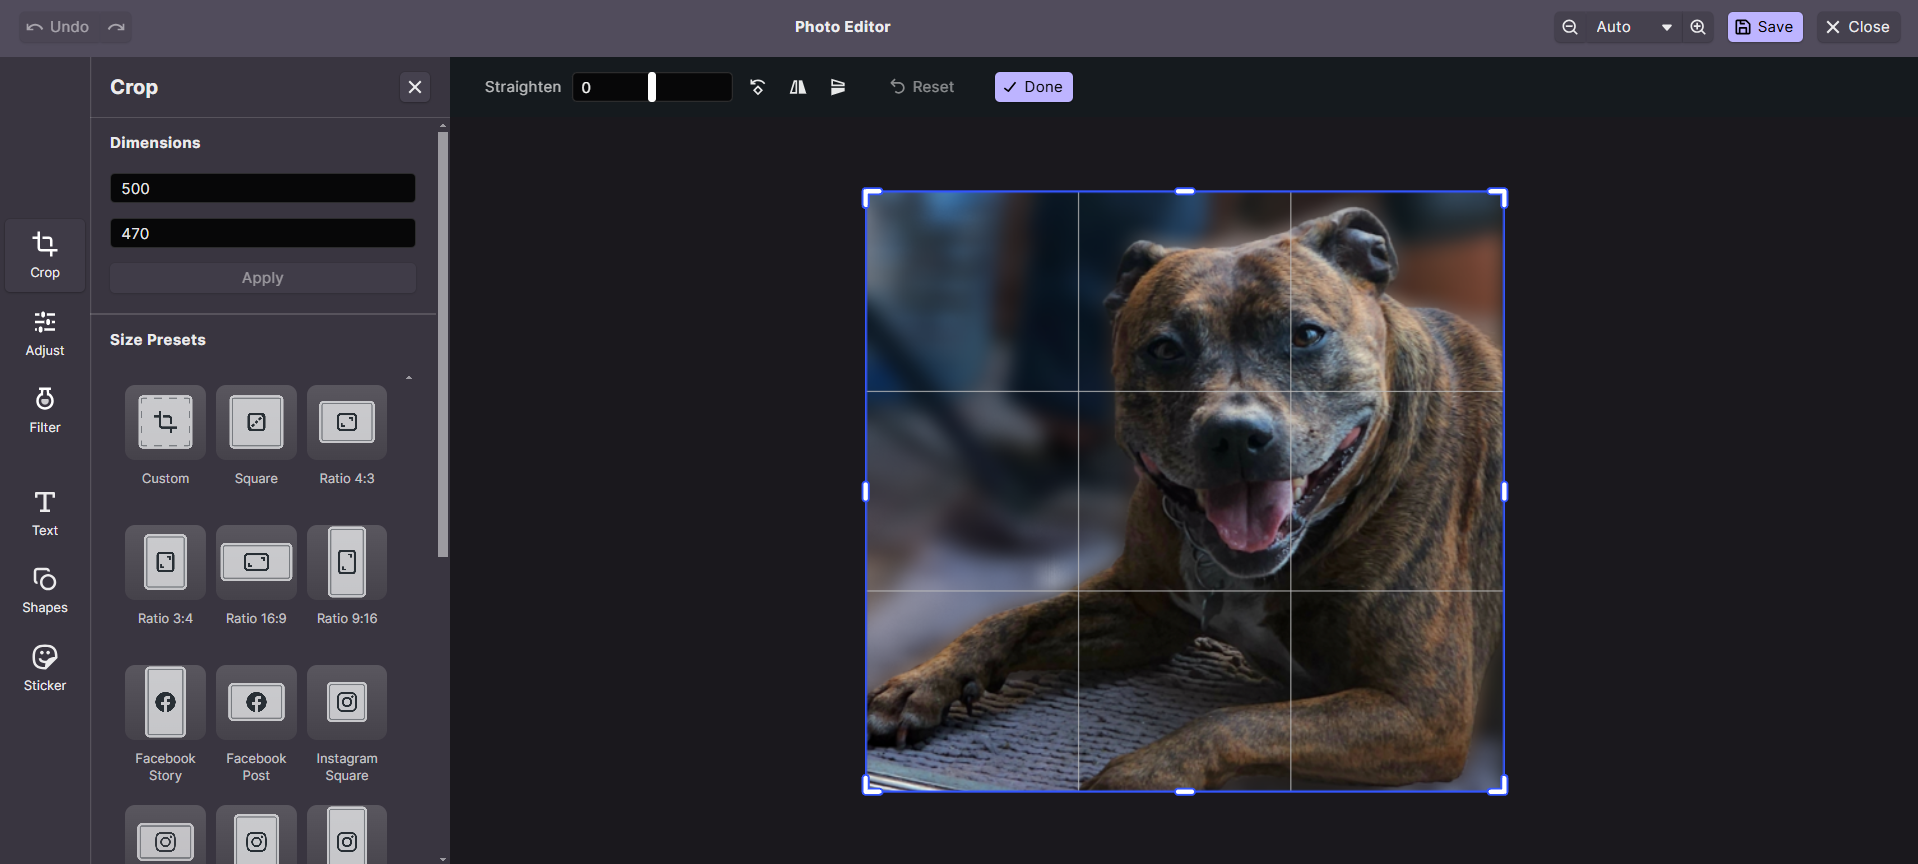This screenshot has height=864, width=1918.
Task: Click the width field showing 500
Action: pyautogui.click(x=262, y=189)
